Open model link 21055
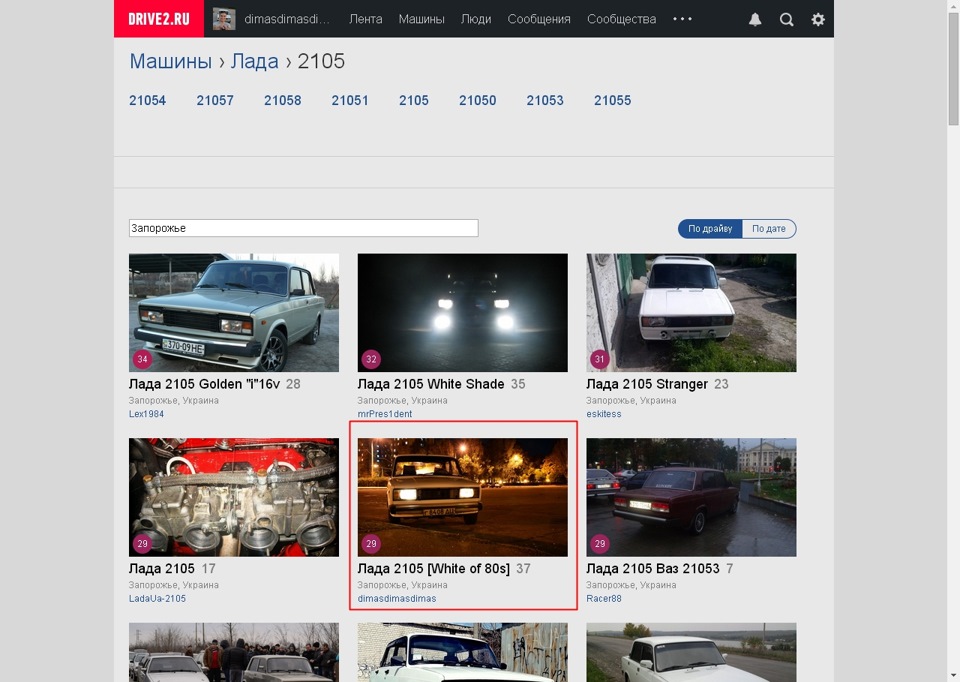960x682 pixels. (612, 100)
